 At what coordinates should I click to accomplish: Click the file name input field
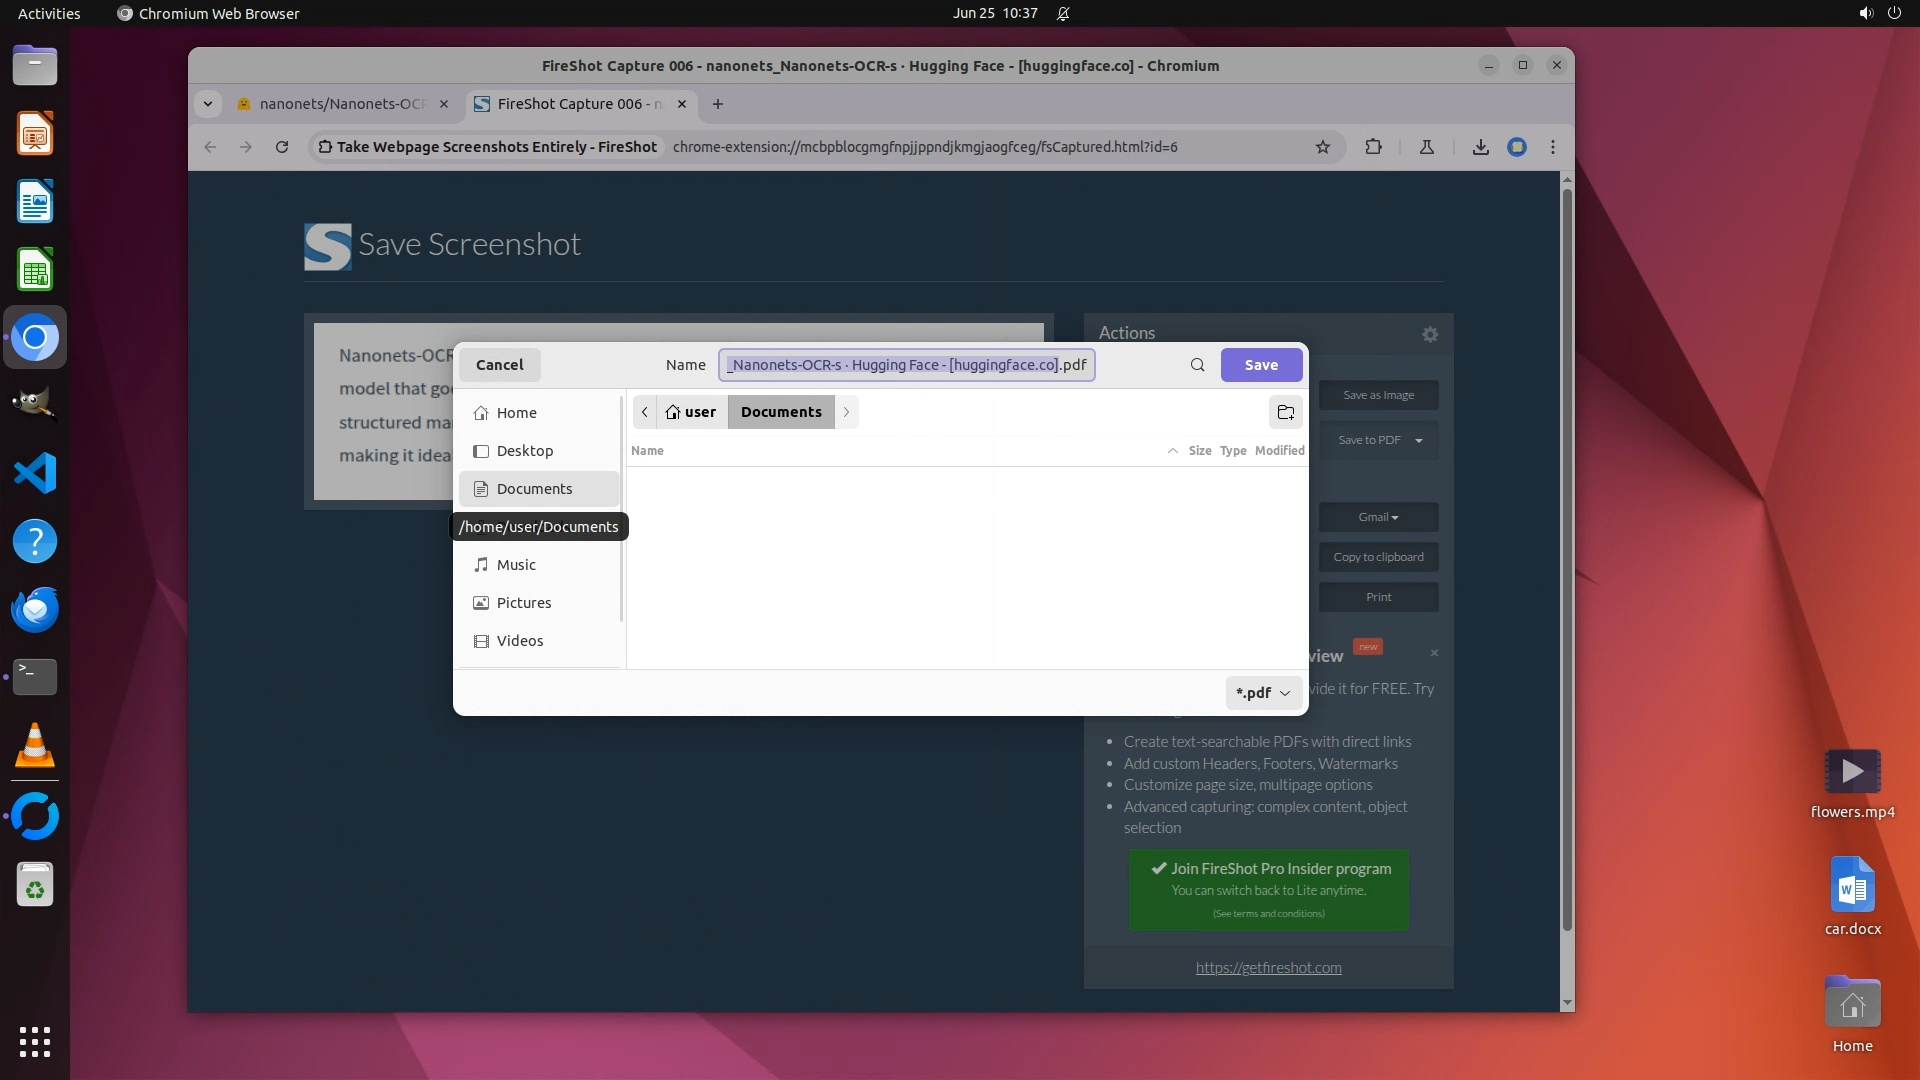coord(905,365)
